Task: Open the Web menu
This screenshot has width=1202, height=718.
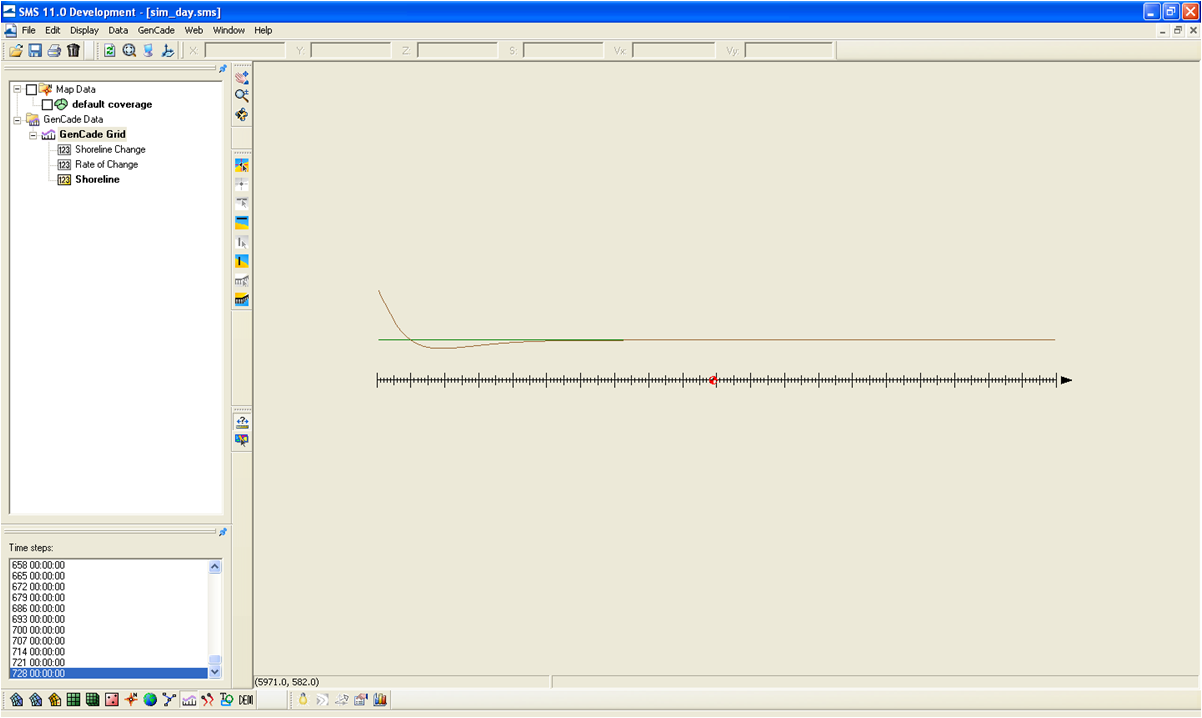Action: pyautogui.click(x=194, y=30)
